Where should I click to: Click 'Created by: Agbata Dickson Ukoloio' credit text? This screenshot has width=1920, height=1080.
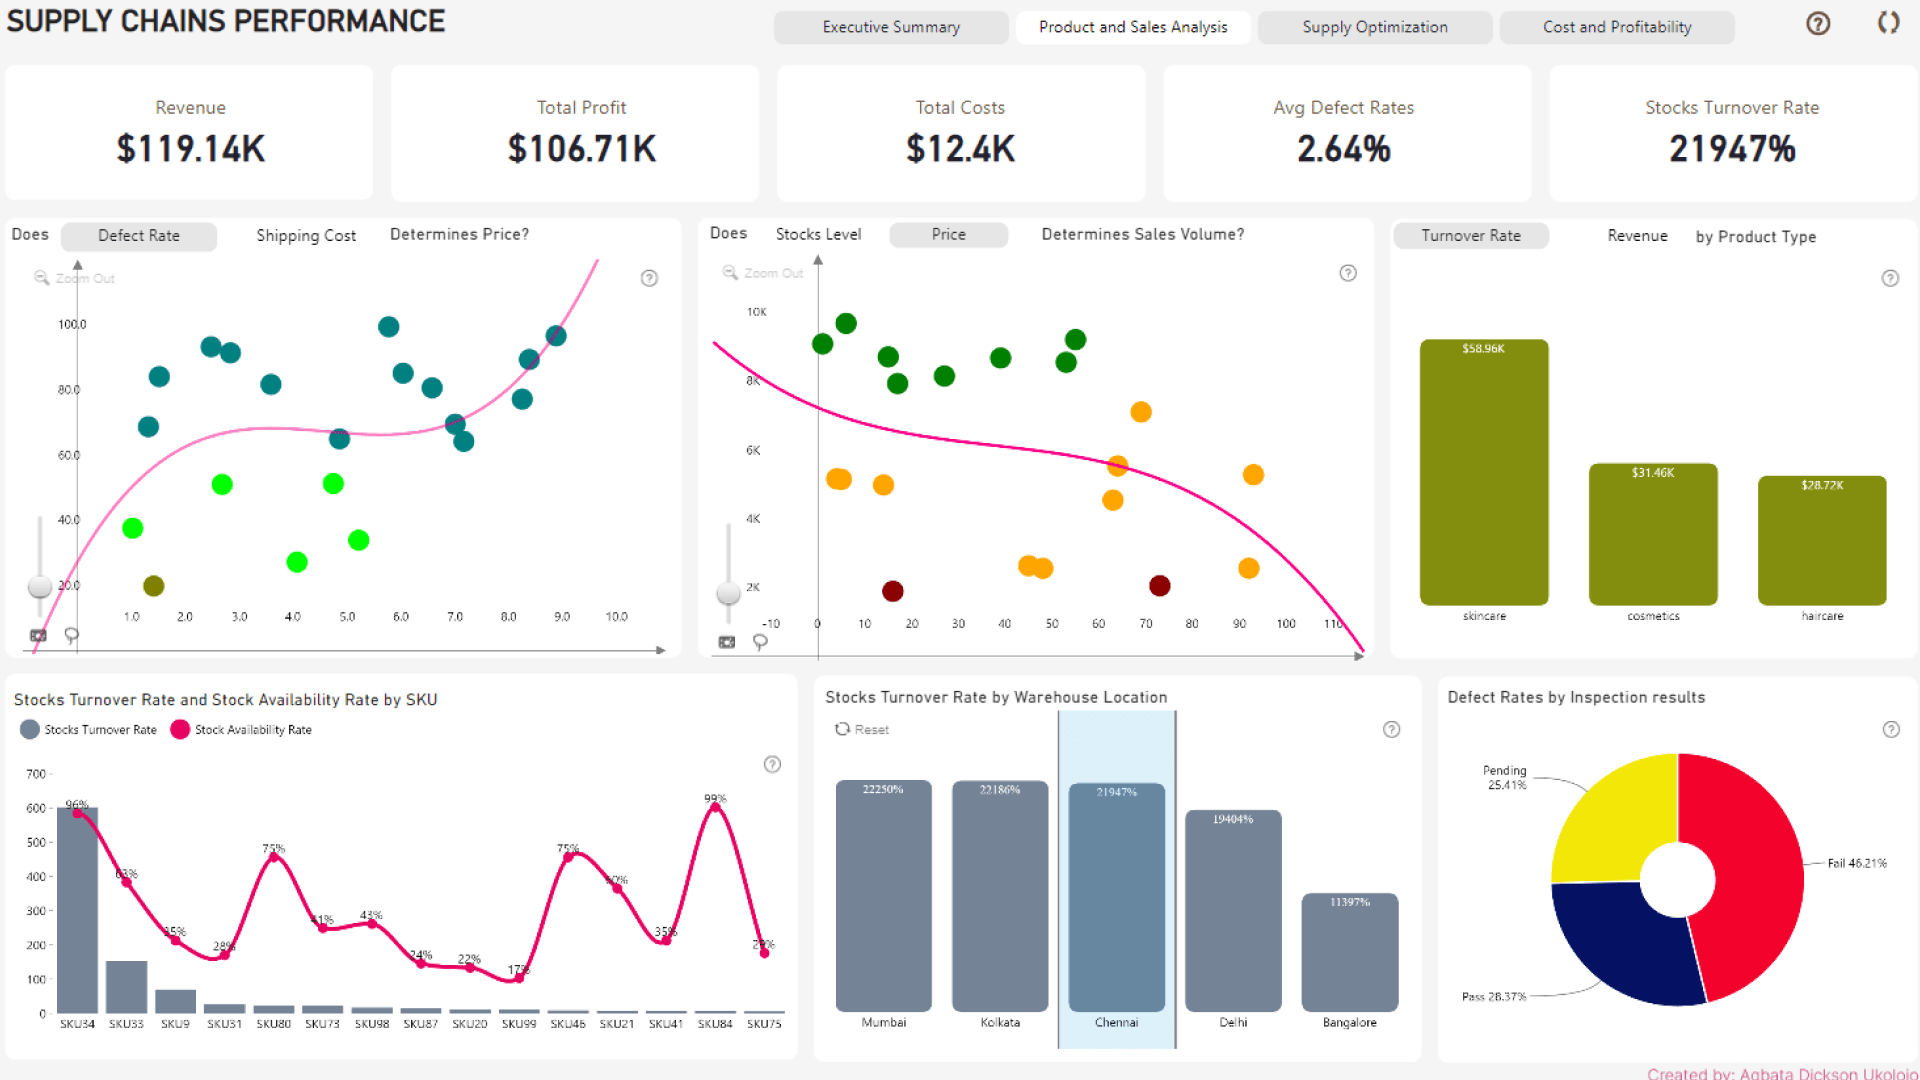[1782, 1073]
